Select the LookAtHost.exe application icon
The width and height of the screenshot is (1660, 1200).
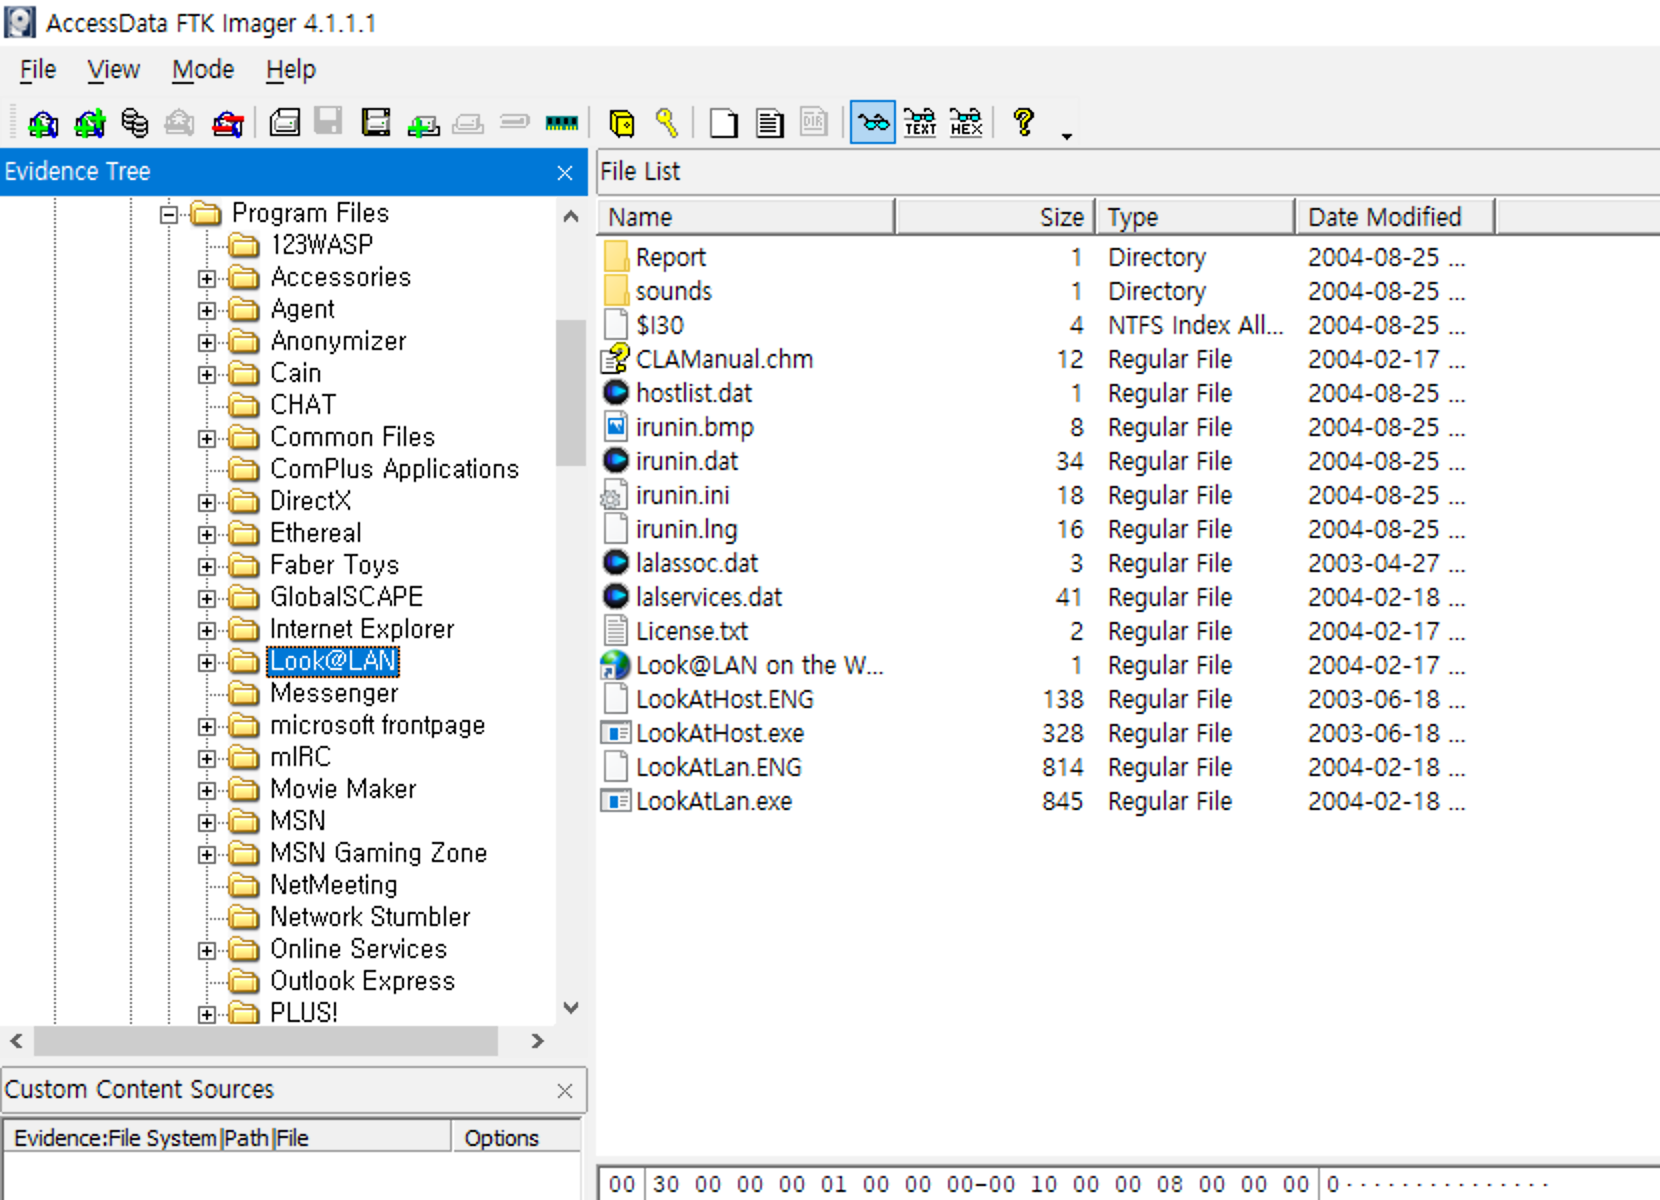pos(615,733)
